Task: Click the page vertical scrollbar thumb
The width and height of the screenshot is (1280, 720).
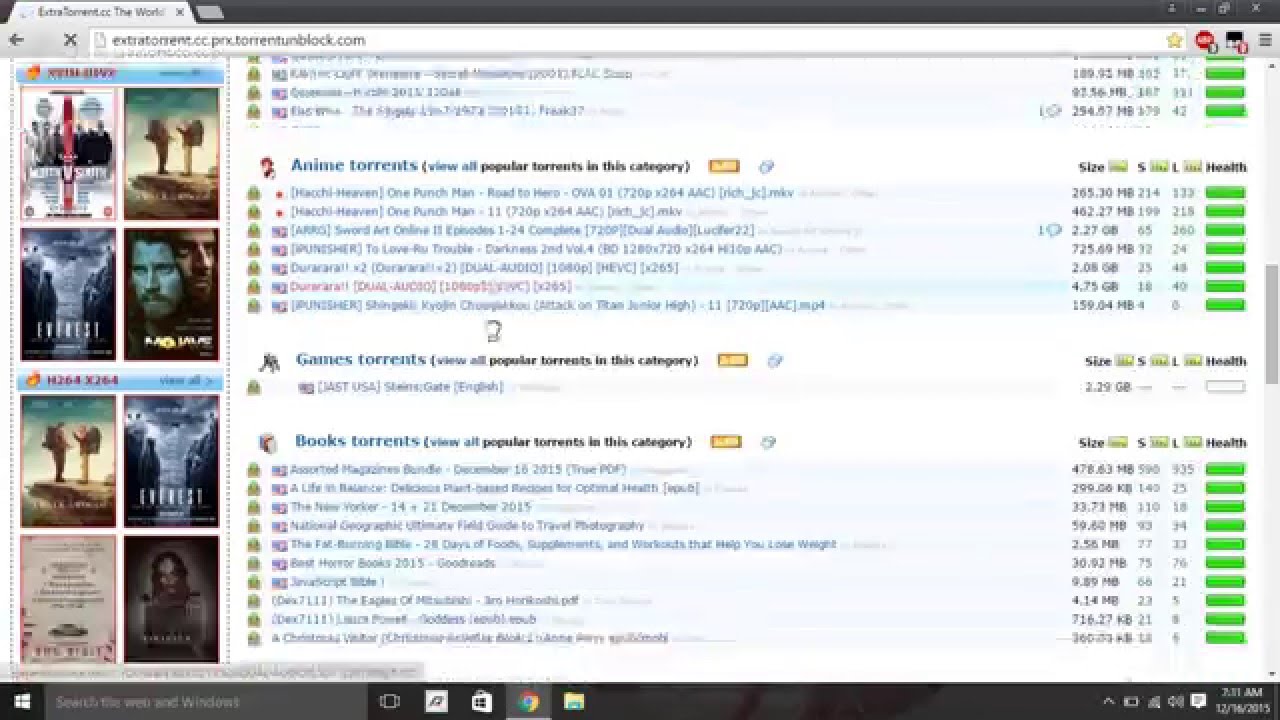Action: [x=1272, y=323]
